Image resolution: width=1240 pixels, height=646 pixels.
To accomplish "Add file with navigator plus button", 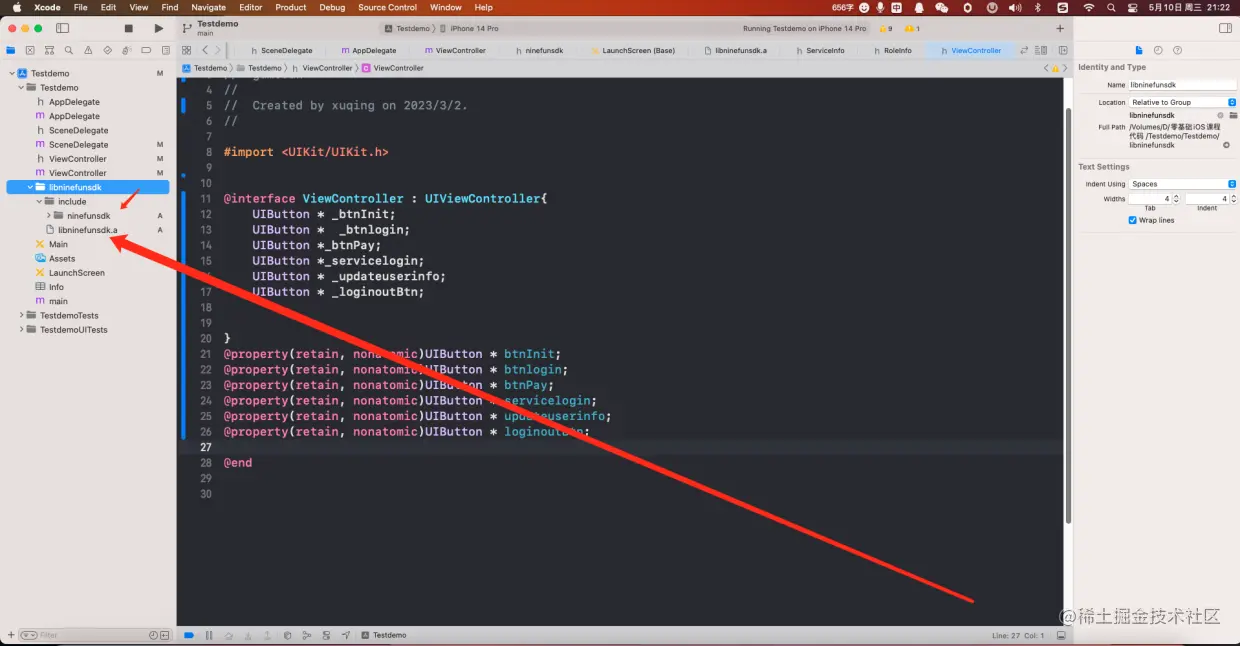I will coord(11,635).
